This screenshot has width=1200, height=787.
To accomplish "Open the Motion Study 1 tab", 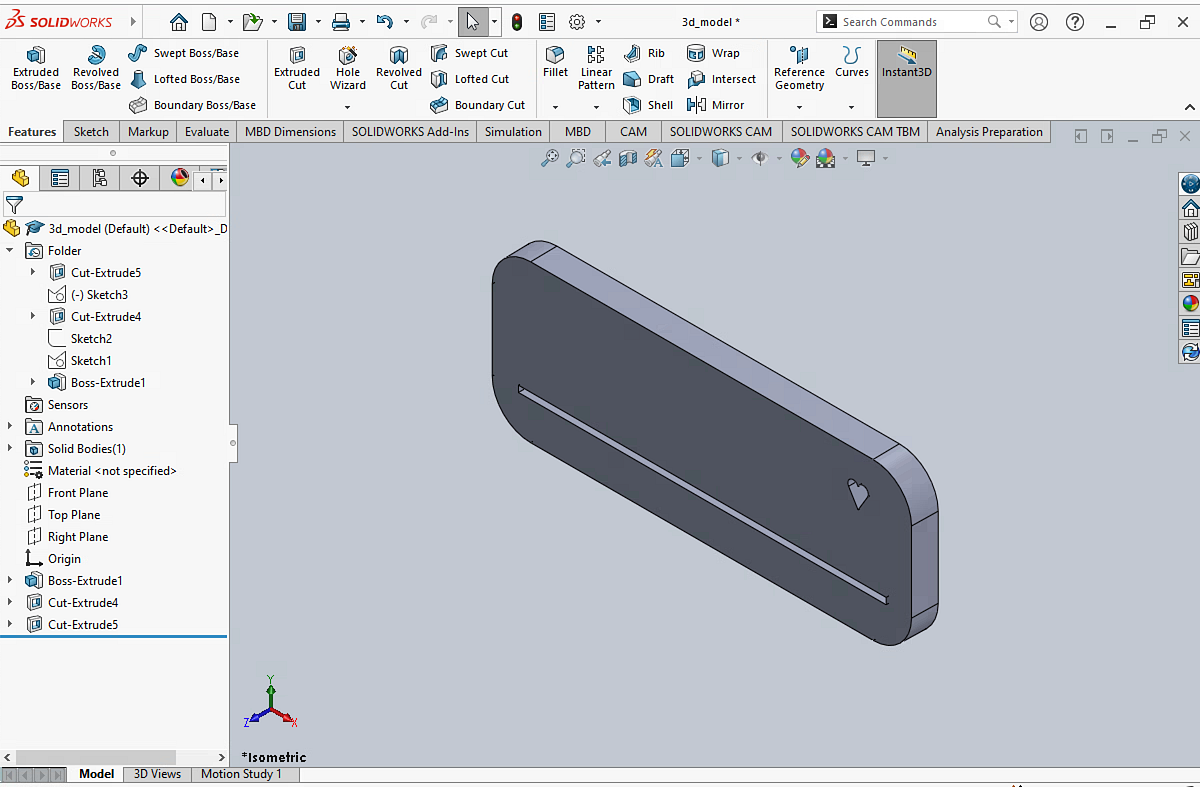I will [x=241, y=774].
